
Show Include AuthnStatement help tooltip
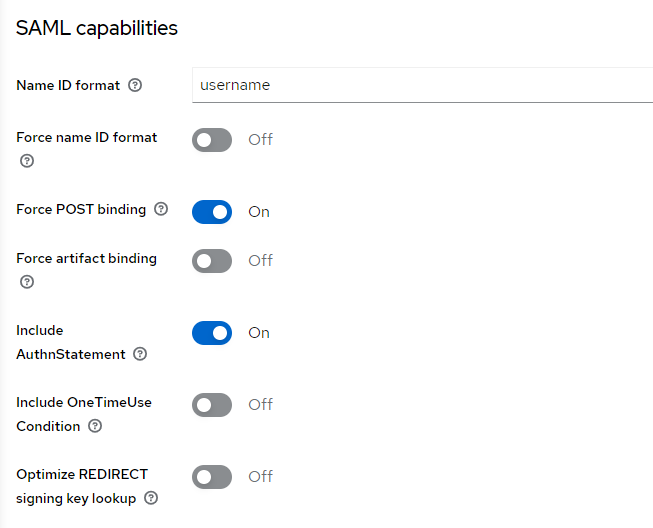click(x=140, y=354)
